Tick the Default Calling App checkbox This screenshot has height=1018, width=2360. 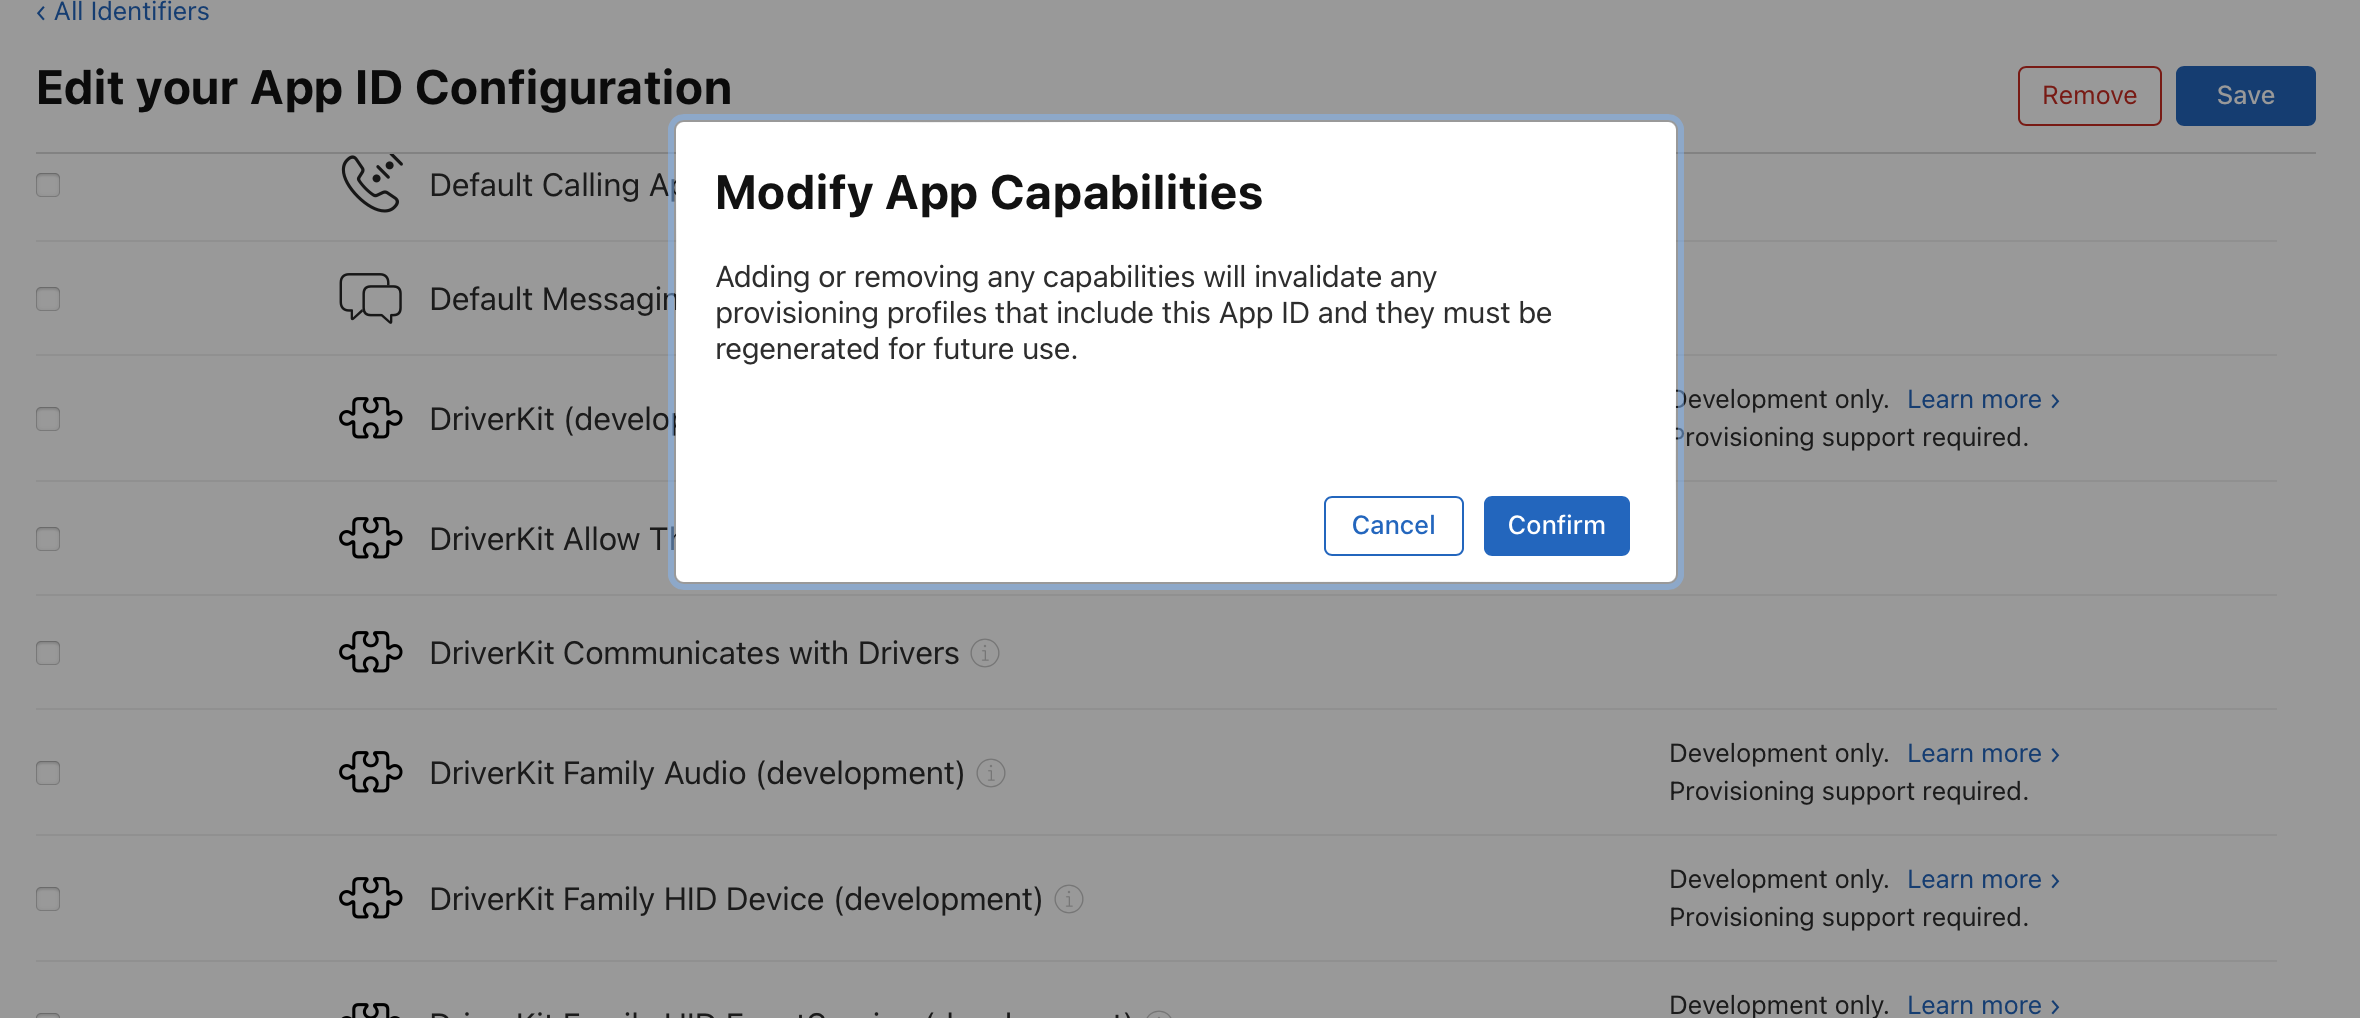click(x=48, y=185)
